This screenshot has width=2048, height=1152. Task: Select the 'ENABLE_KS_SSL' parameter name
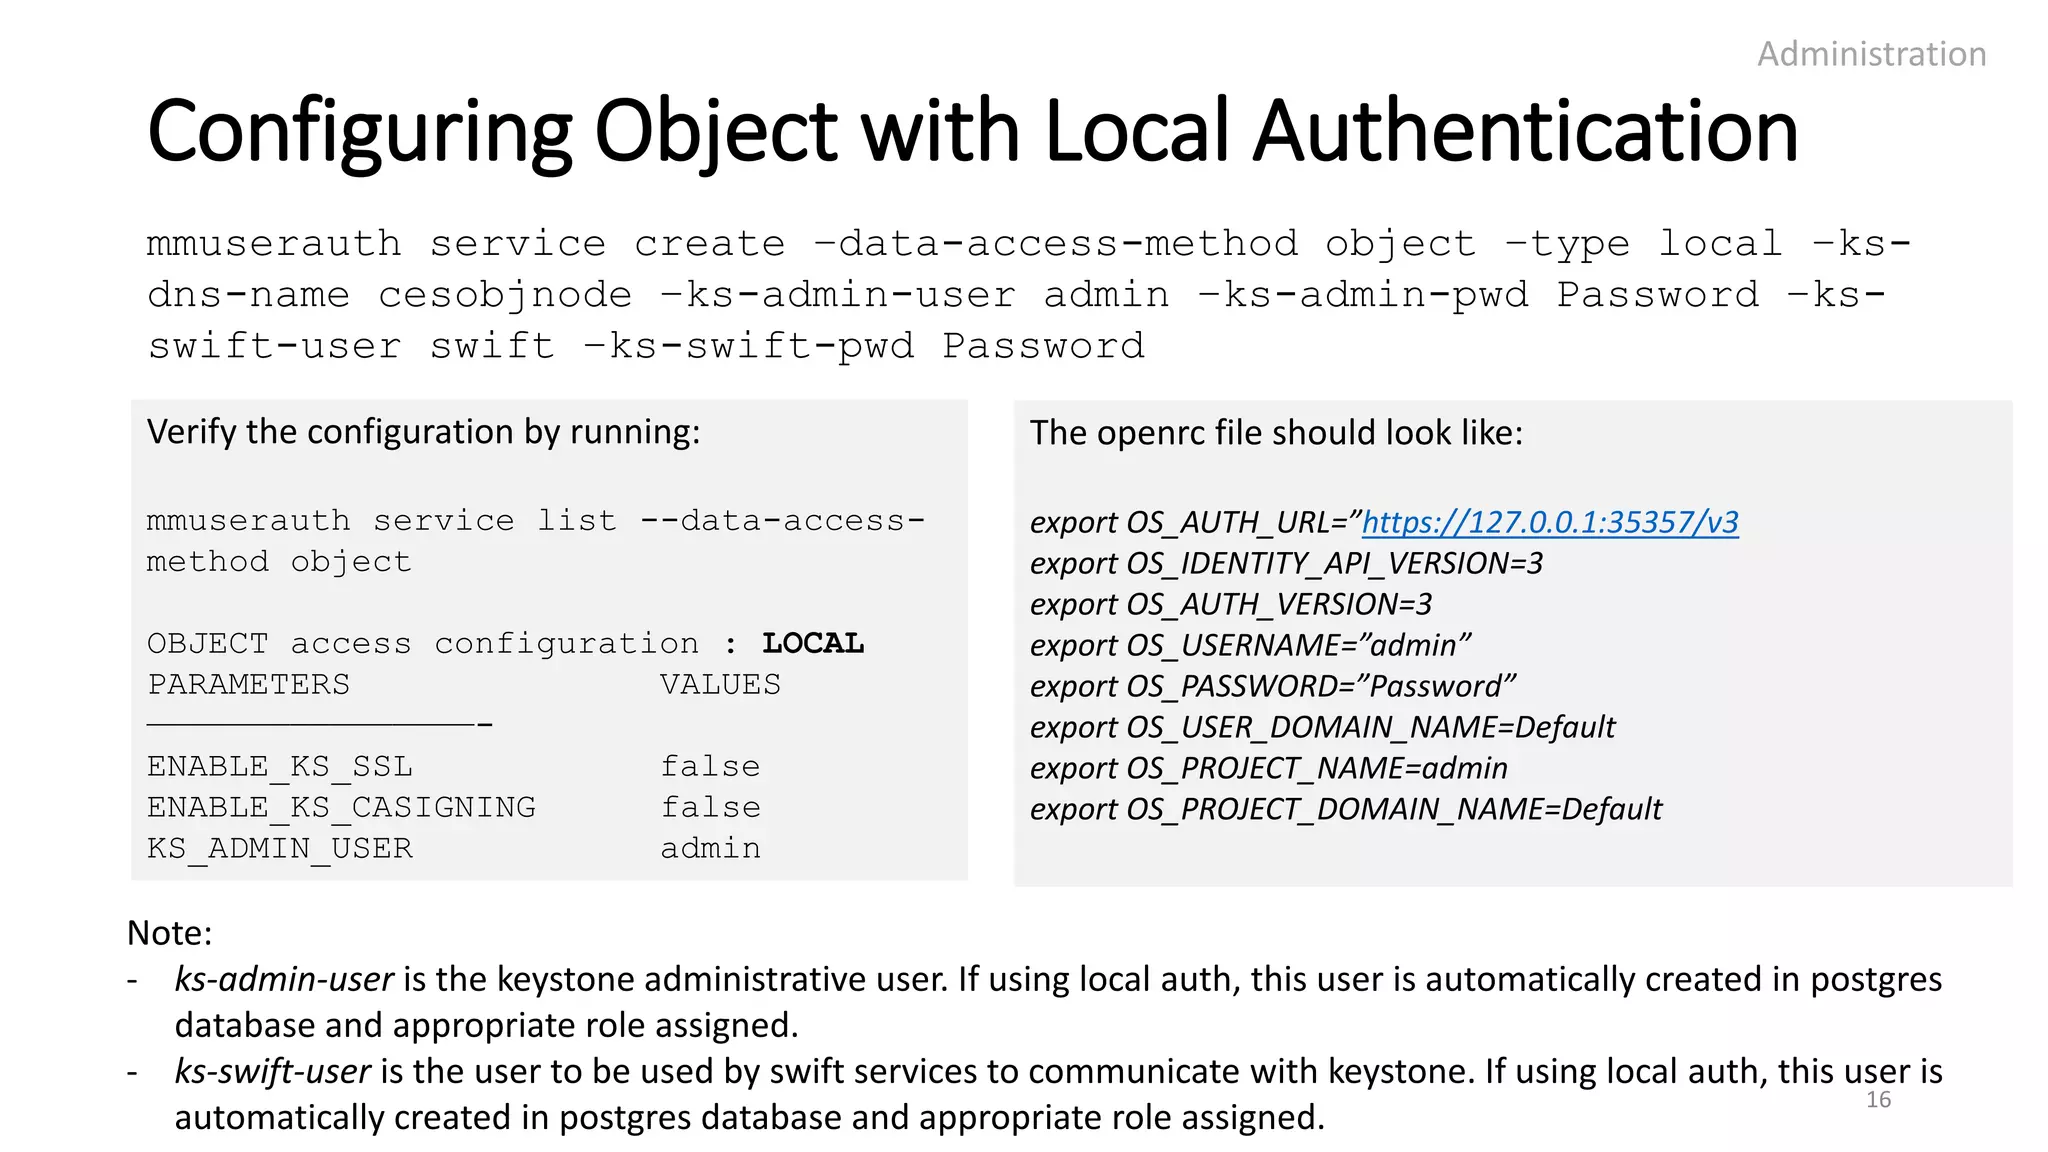coord(280,767)
